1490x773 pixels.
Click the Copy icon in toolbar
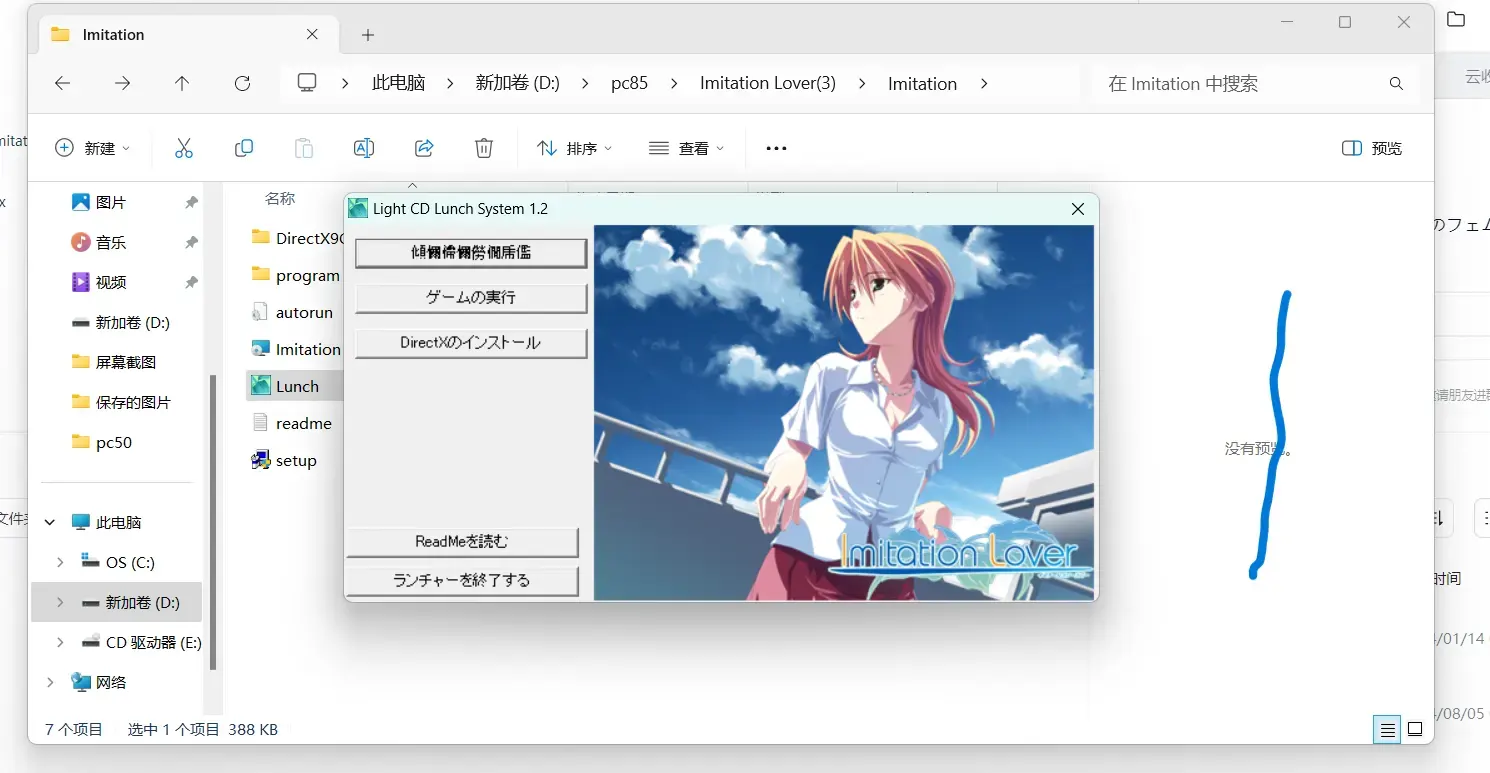tap(244, 148)
